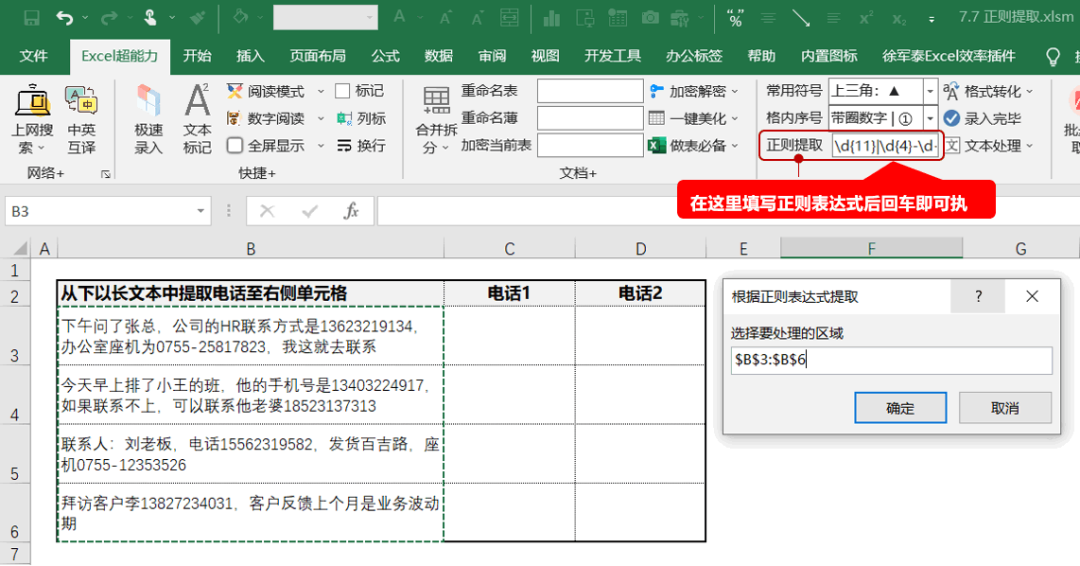
Task: Switch to the 公式 tab
Action: 385,56
